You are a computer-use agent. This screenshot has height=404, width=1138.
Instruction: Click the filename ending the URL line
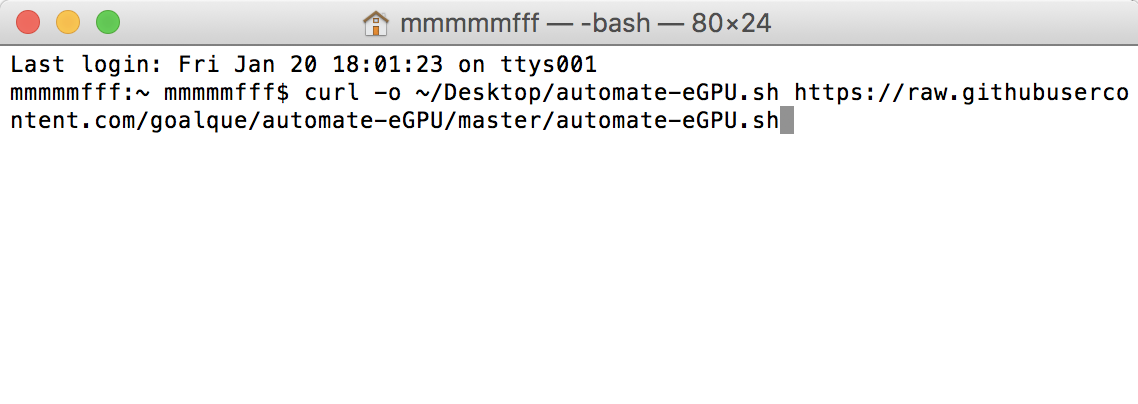click(667, 122)
